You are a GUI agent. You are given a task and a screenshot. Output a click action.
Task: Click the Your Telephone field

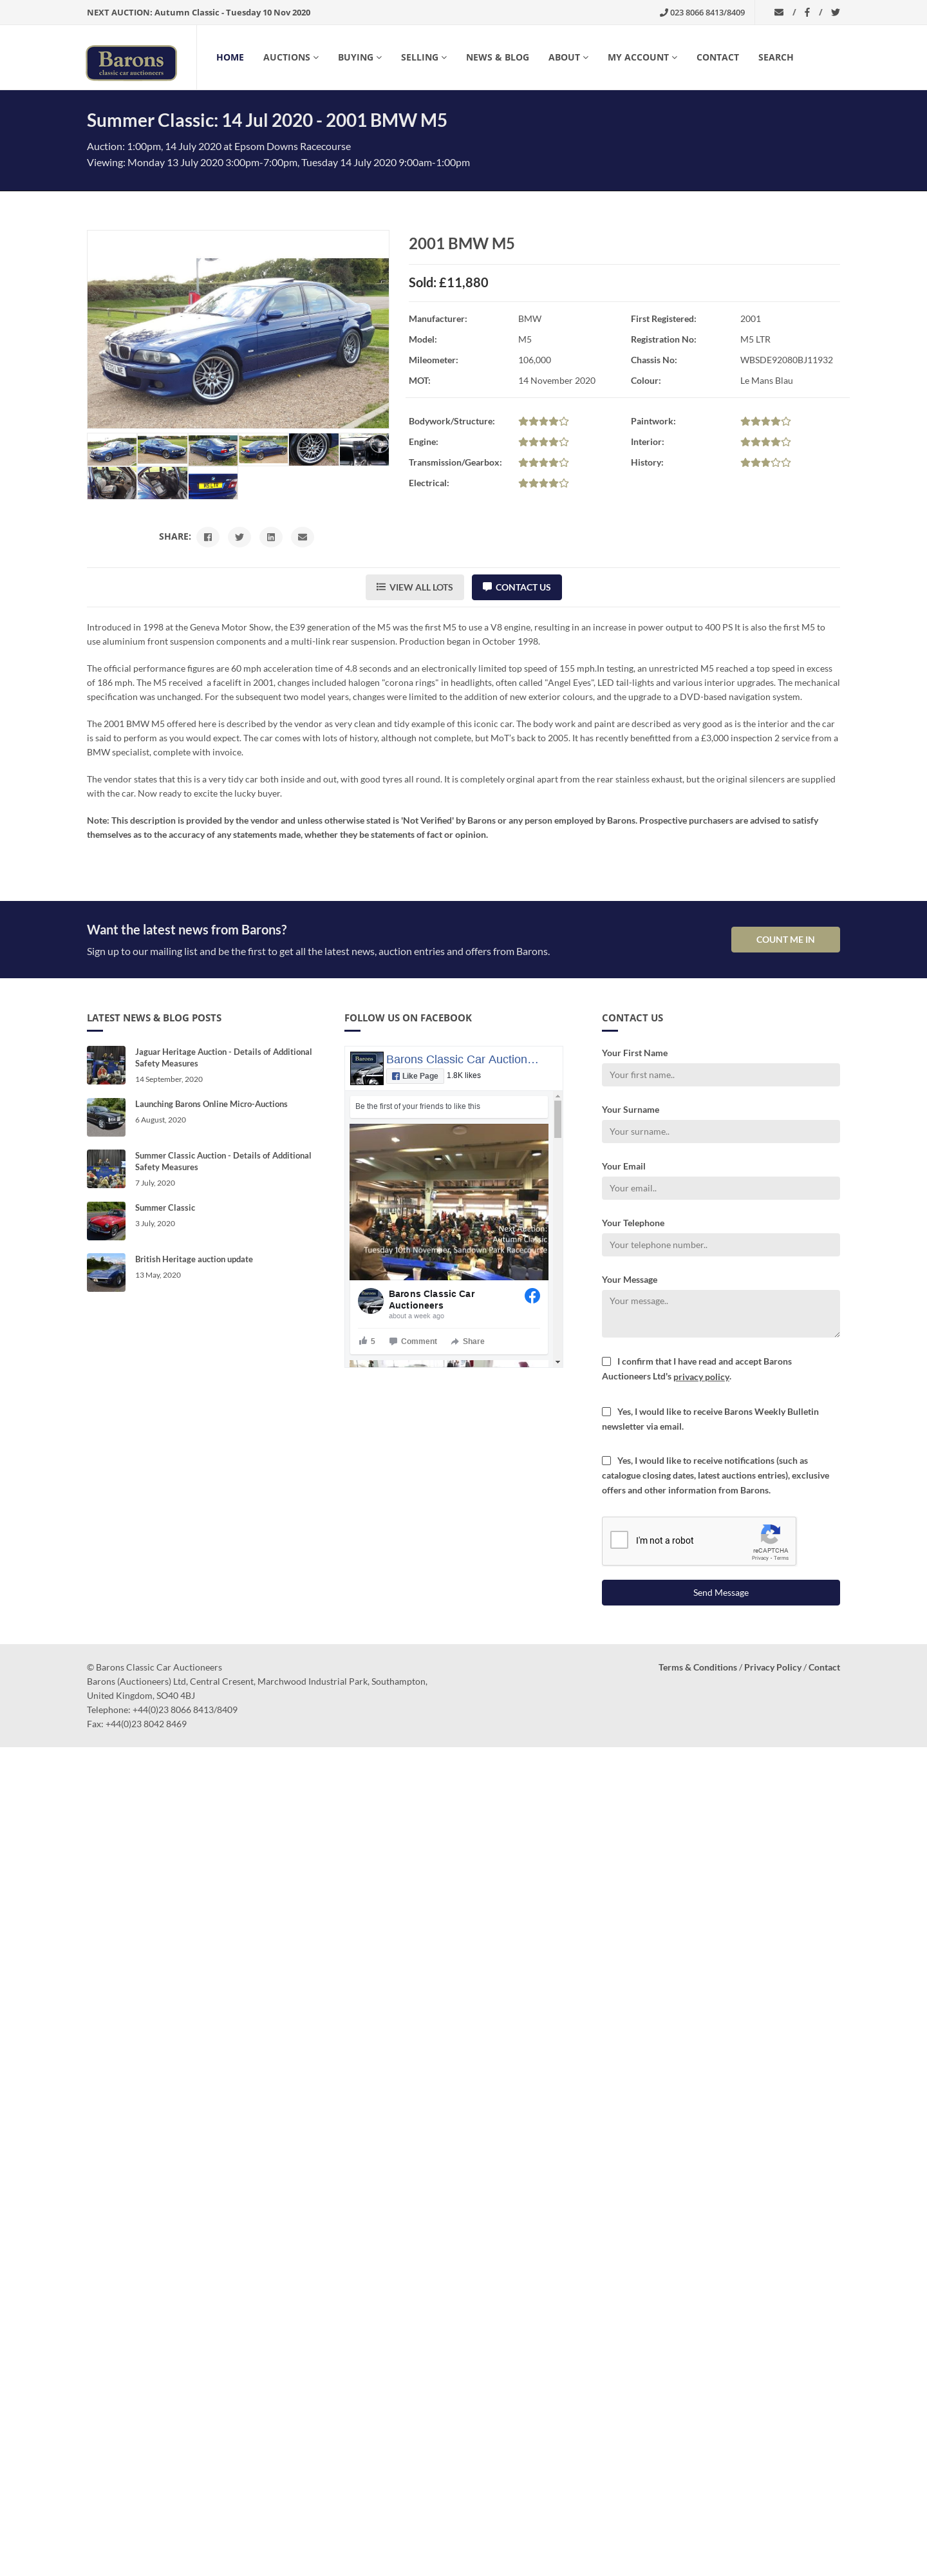pyautogui.click(x=720, y=1245)
